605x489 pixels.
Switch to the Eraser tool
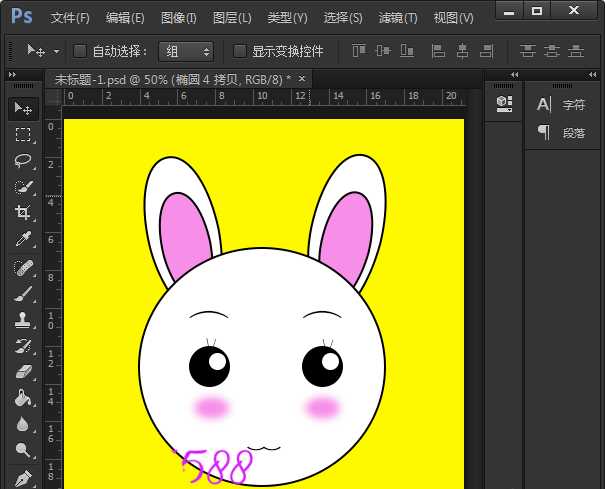point(23,372)
